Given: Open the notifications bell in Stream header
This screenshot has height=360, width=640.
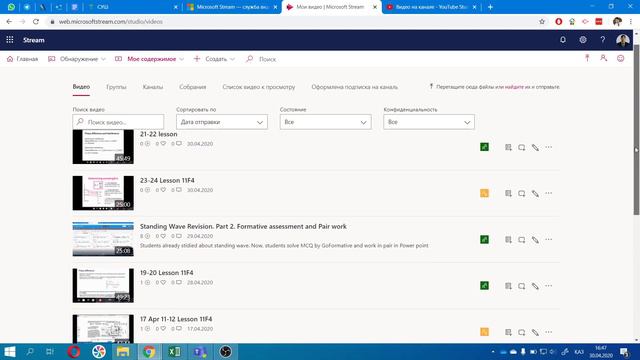Looking at the screenshot, I should (563, 40).
